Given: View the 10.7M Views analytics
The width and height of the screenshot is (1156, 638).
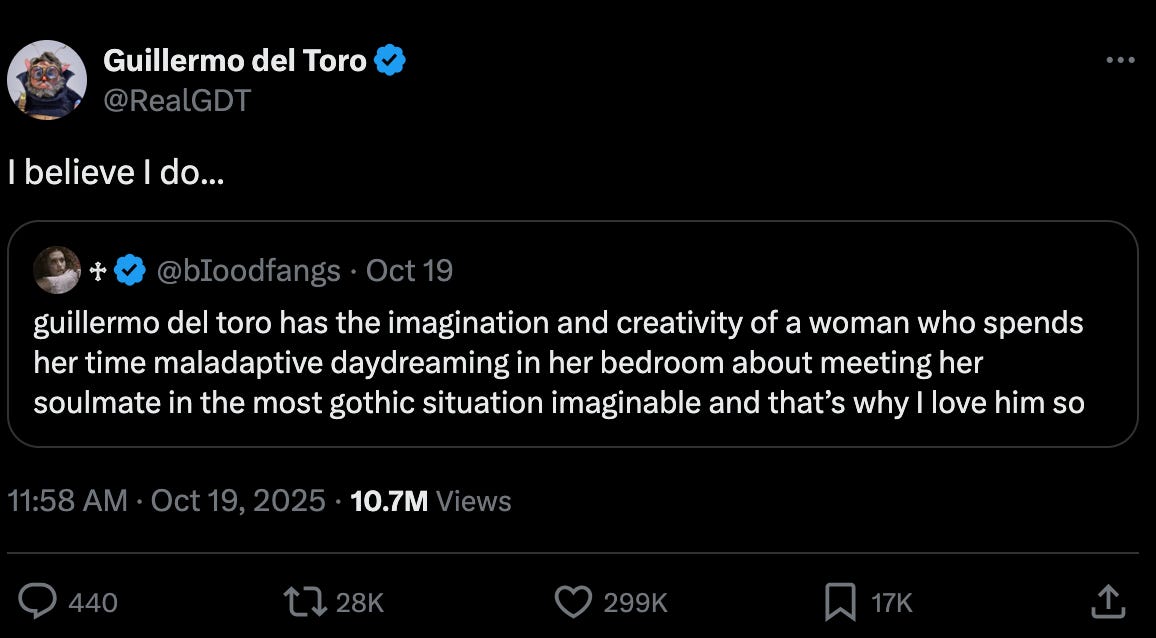Looking at the screenshot, I should pyautogui.click(x=431, y=500).
